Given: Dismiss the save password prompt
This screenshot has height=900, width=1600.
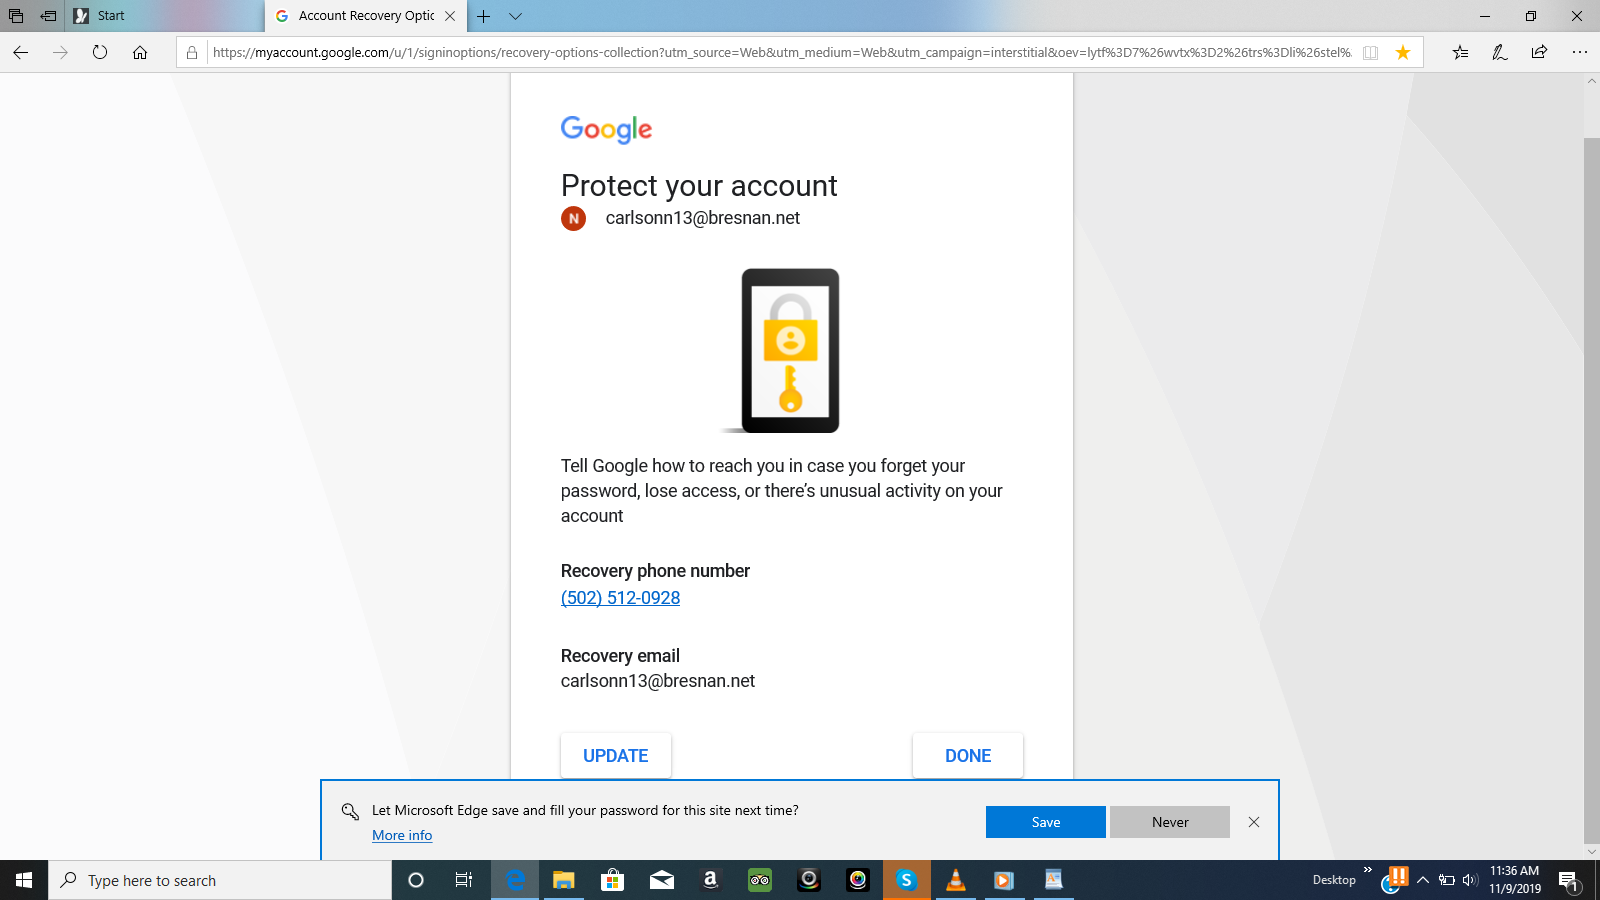Looking at the screenshot, I should [x=1254, y=822].
